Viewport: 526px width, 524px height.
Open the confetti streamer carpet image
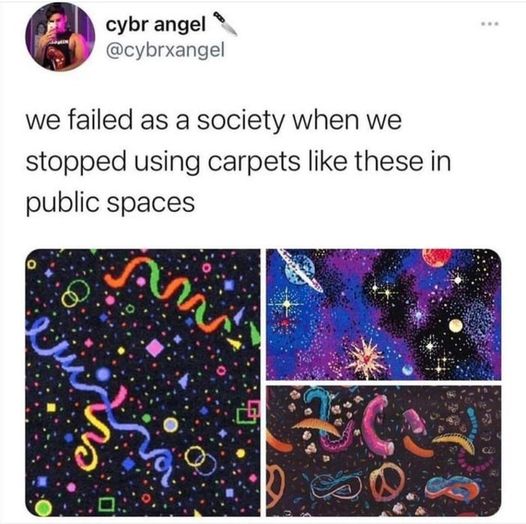(x=143, y=383)
